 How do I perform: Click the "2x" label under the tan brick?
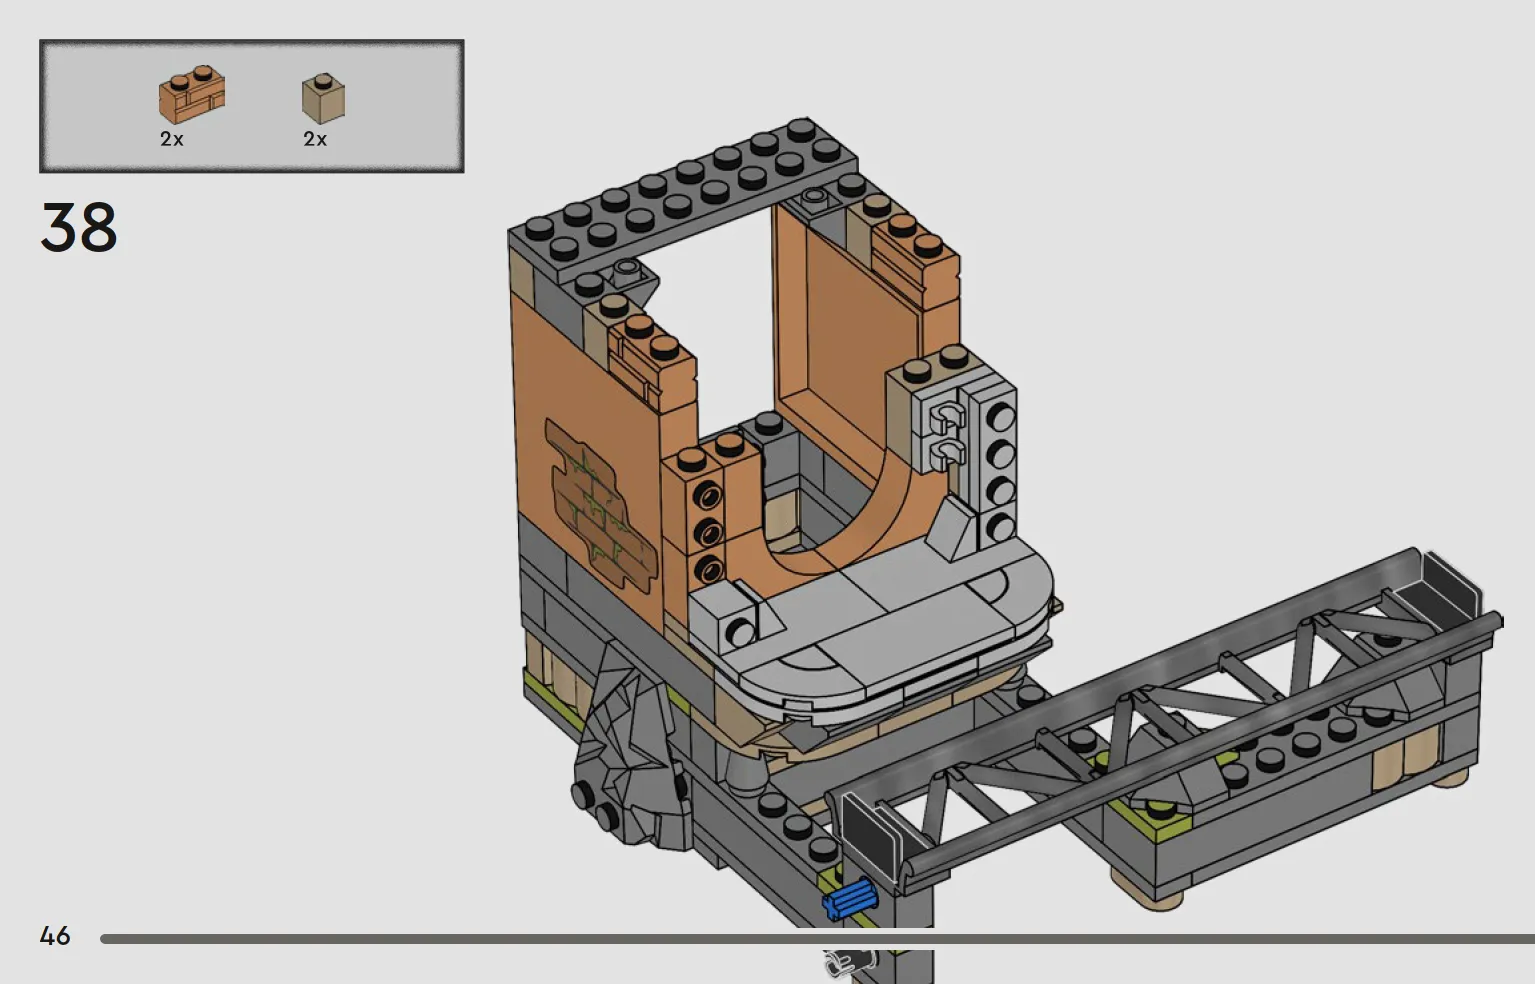pos(315,139)
